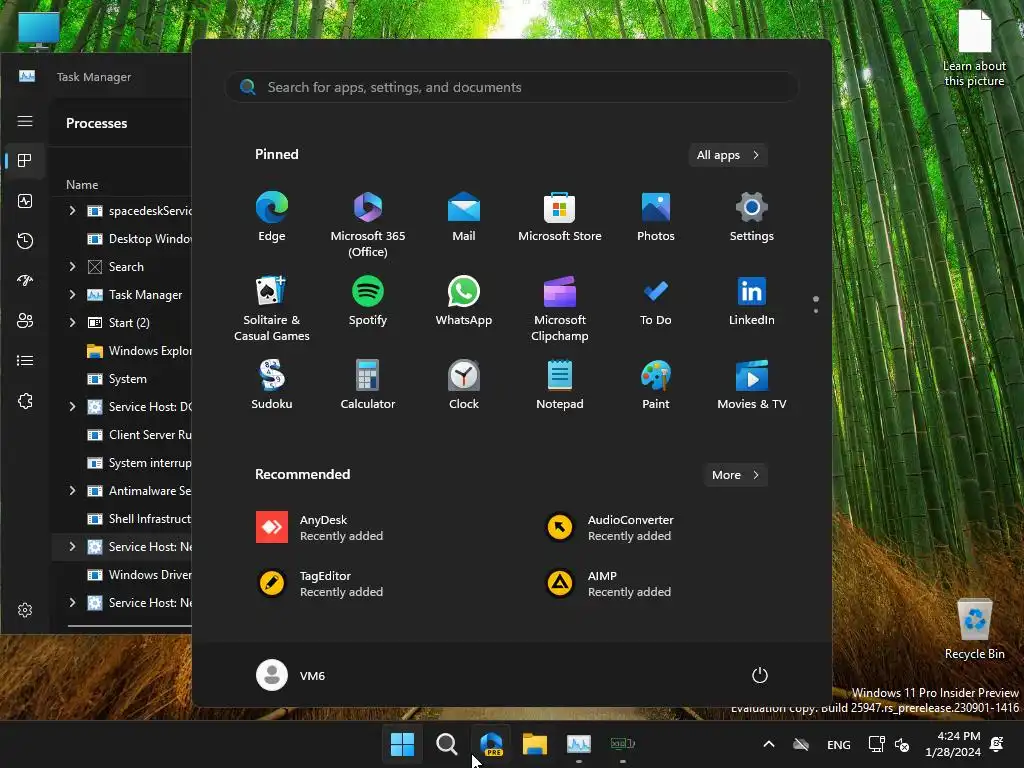Open Edge from pinned apps
This screenshot has width=1024, height=768.
[x=272, y=217]
